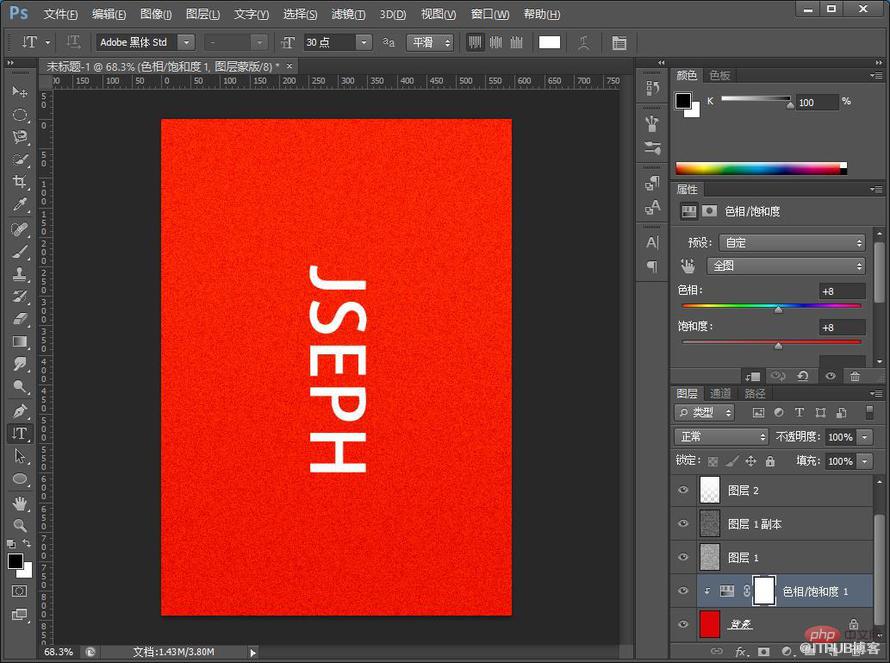Open the 正常 blend mode dropdown
The width and height of the screenshot is (890, 663).
point(721,437)
